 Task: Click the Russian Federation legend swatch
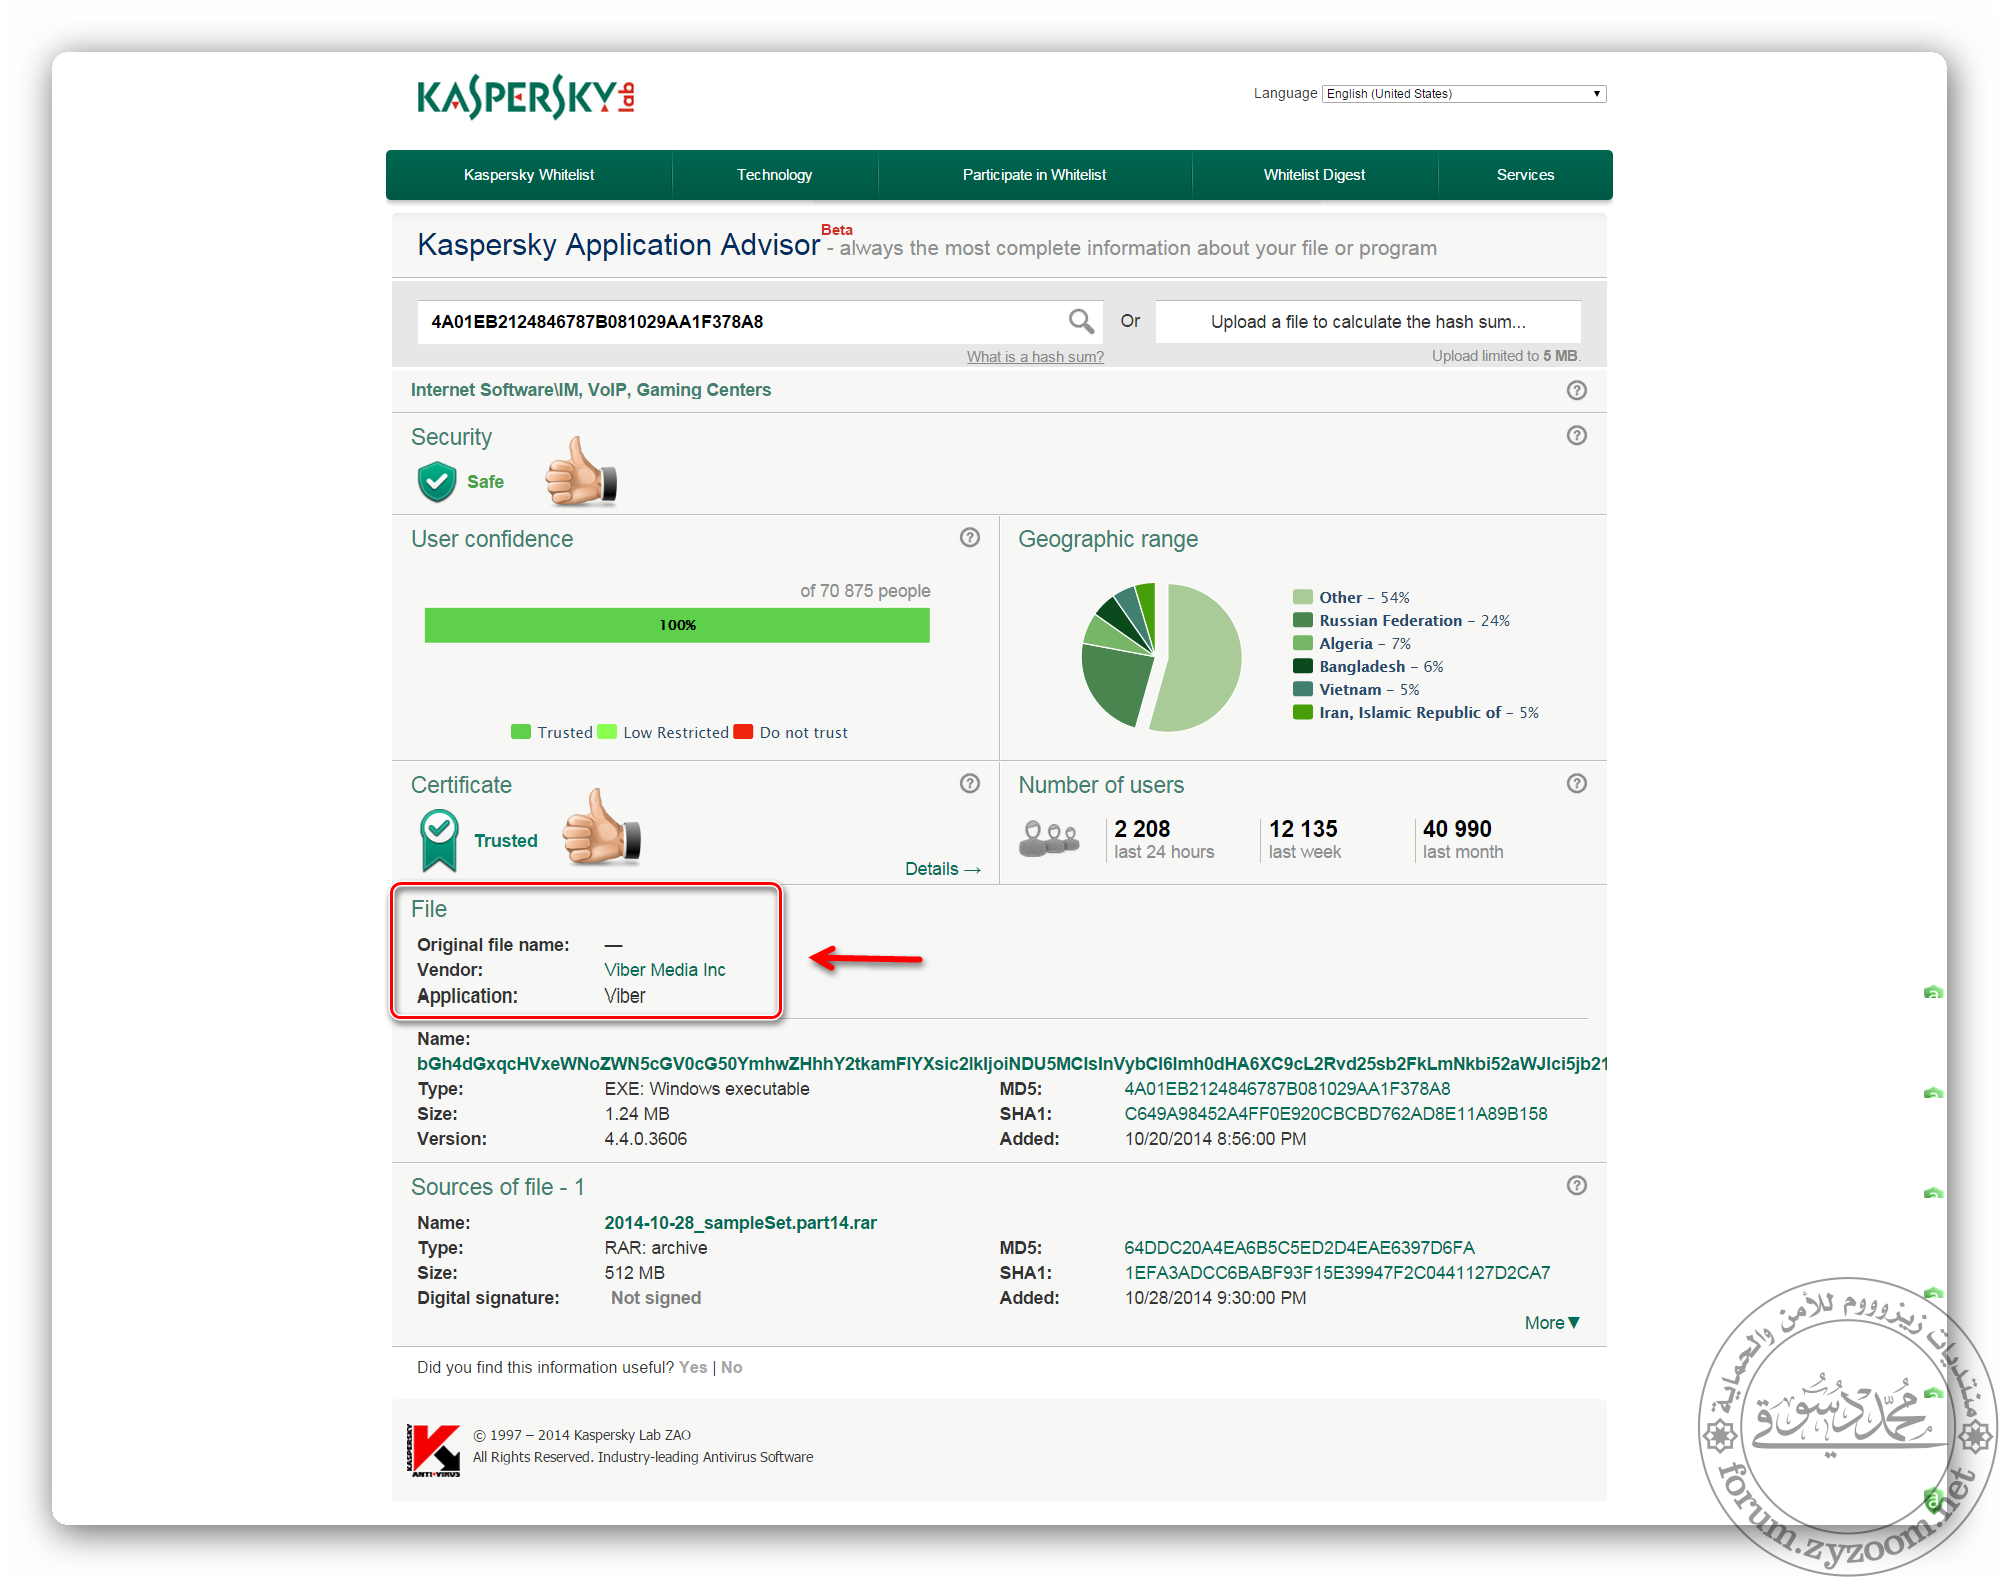click(x=1302, y=620)
